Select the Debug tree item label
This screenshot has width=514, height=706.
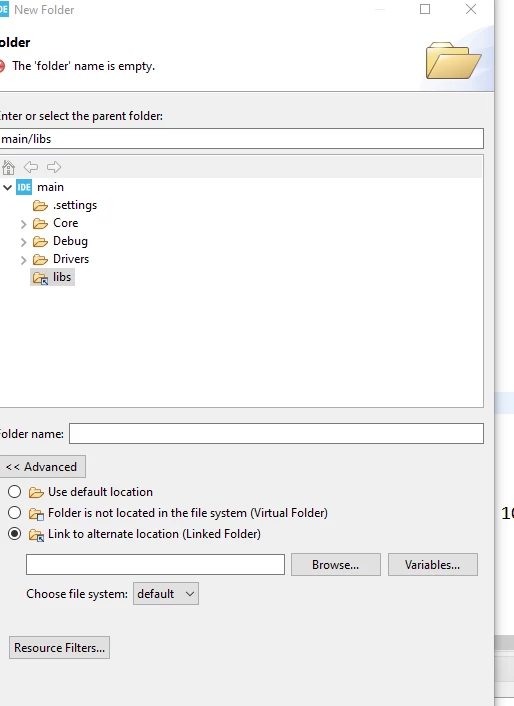[x=70, y=241]
